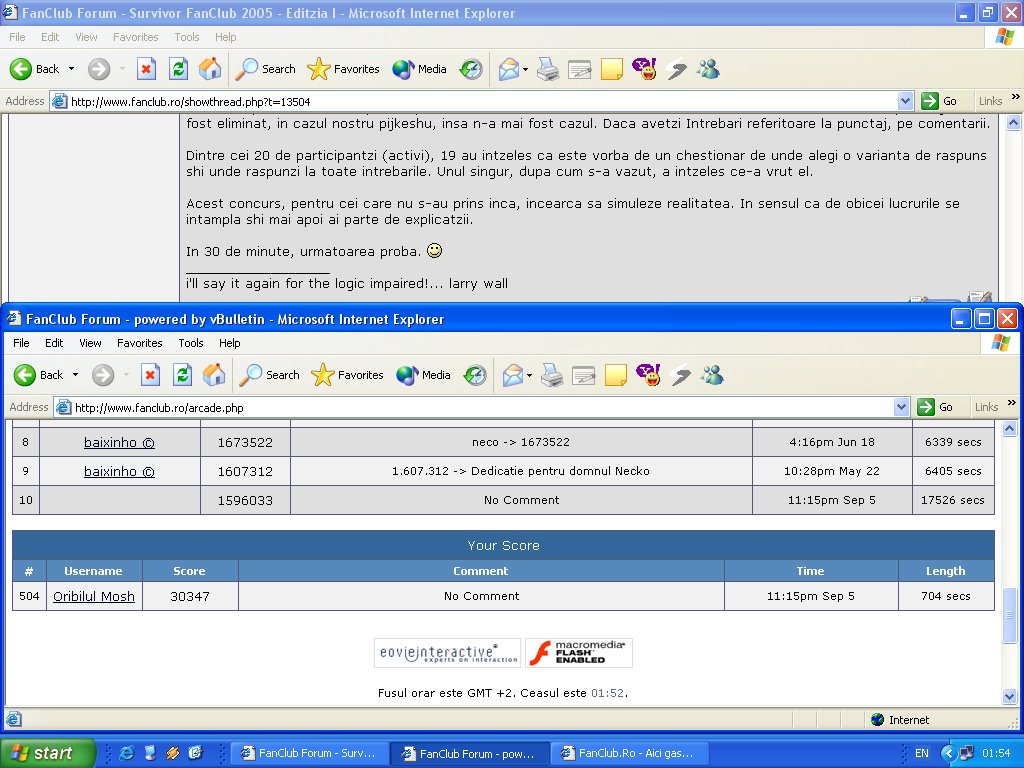This screenshot has width=1024, height=768.
Task: Click scroll down arrow in arcade window
Action: coord(1010,697)
